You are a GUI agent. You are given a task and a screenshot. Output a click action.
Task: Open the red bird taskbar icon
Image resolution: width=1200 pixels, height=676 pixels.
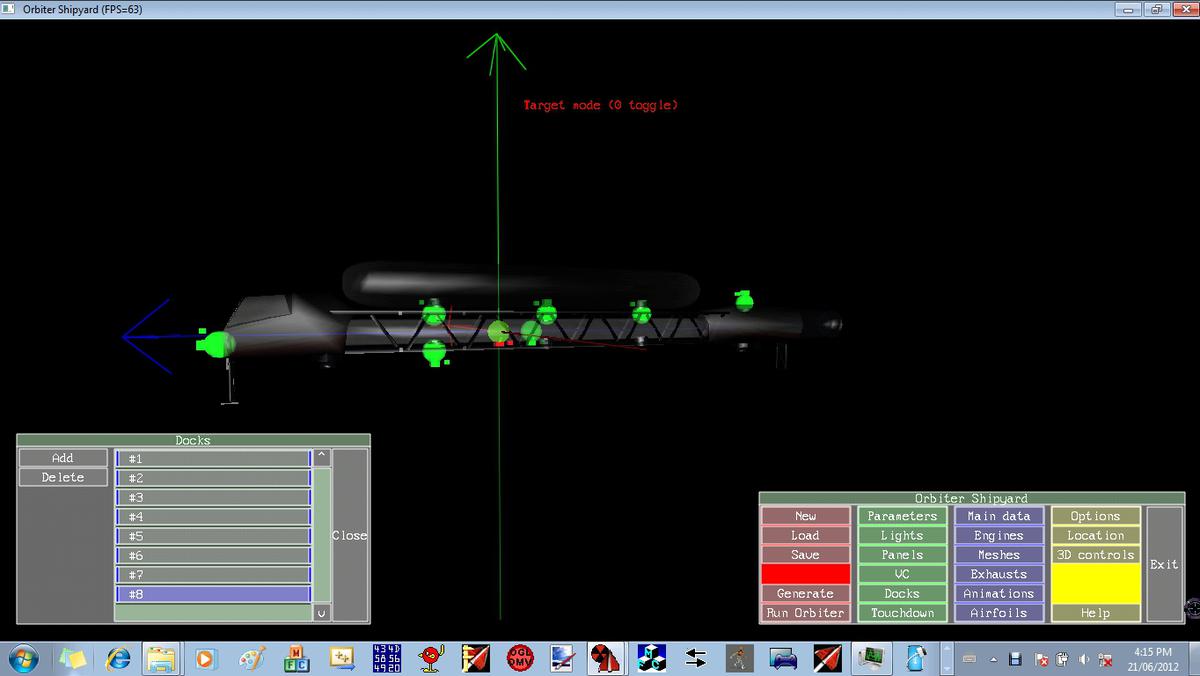coord(431,658)
